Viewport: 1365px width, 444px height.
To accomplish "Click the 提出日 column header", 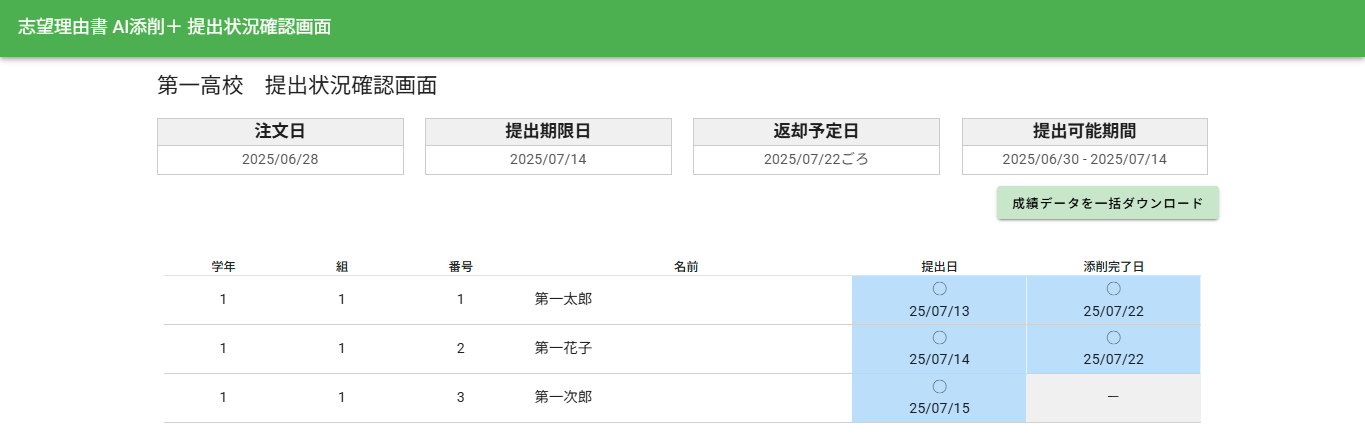I will [x=939, y=267].
